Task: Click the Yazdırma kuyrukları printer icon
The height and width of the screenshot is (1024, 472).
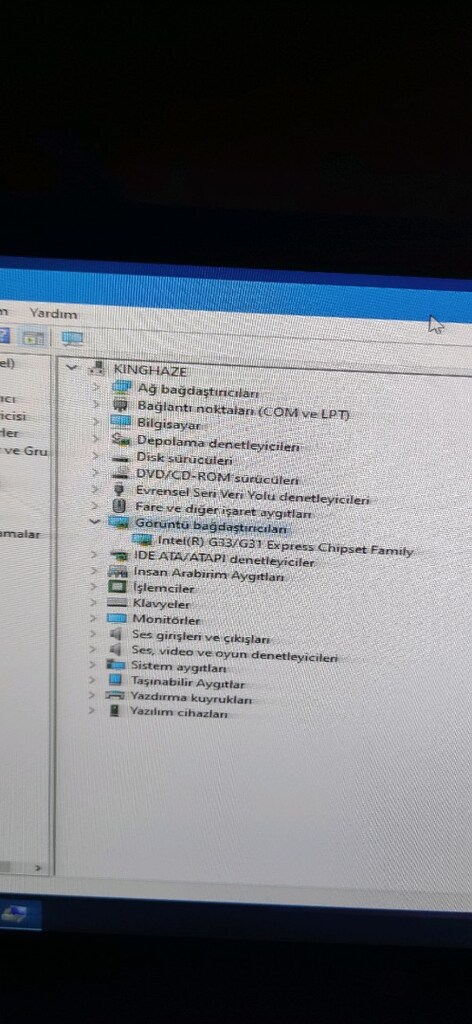Action: 114,695
